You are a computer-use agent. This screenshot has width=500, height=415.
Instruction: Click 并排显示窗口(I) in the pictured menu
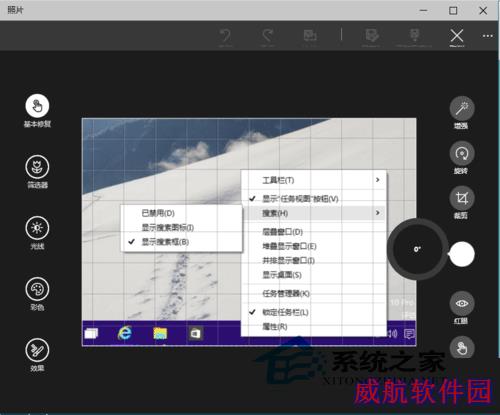pos(288,260)
